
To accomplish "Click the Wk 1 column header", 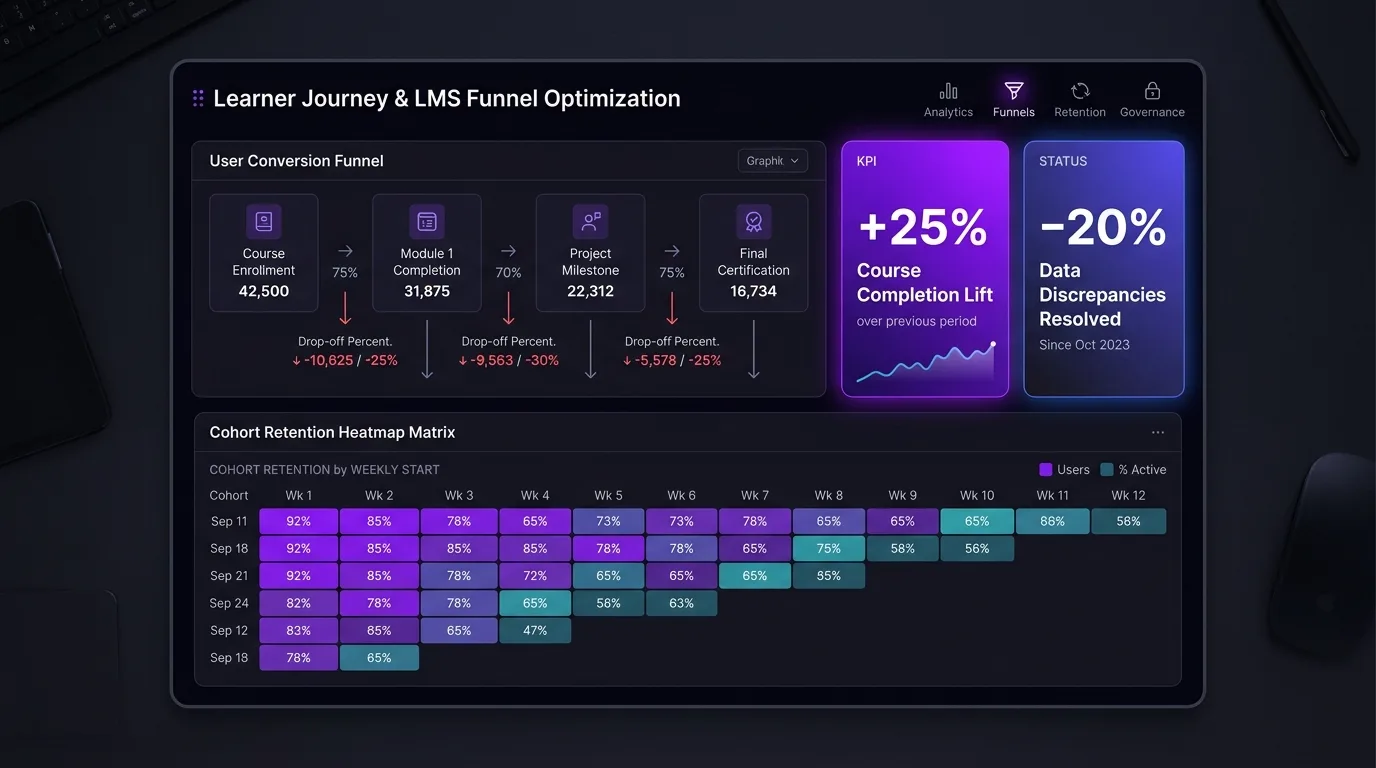I will pyautogui.click(x=299, y=495).
